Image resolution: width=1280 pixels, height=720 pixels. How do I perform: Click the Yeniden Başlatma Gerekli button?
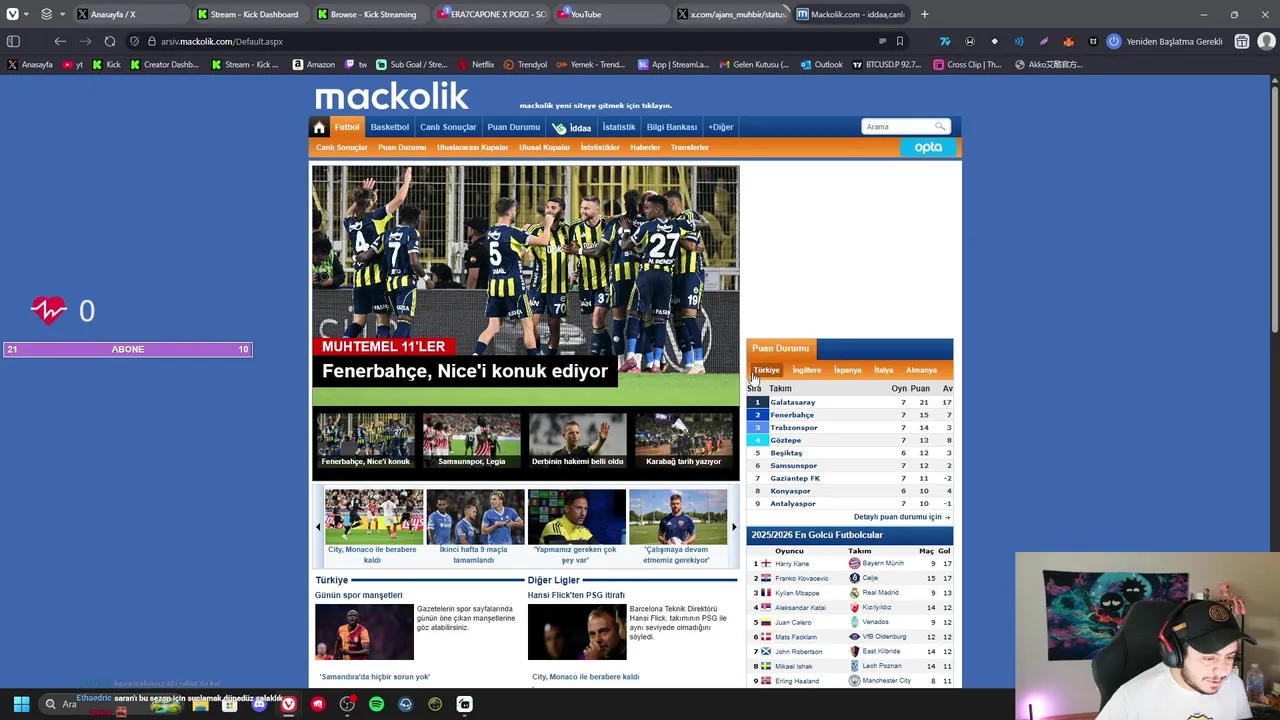coord(1164,41)
